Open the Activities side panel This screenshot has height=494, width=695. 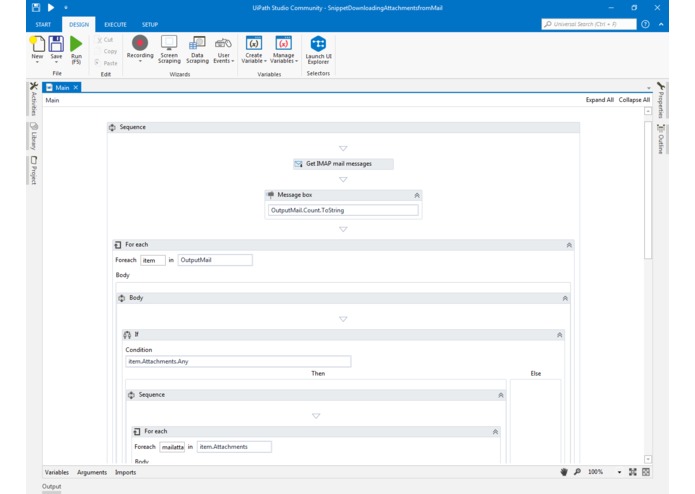[34, 98]
